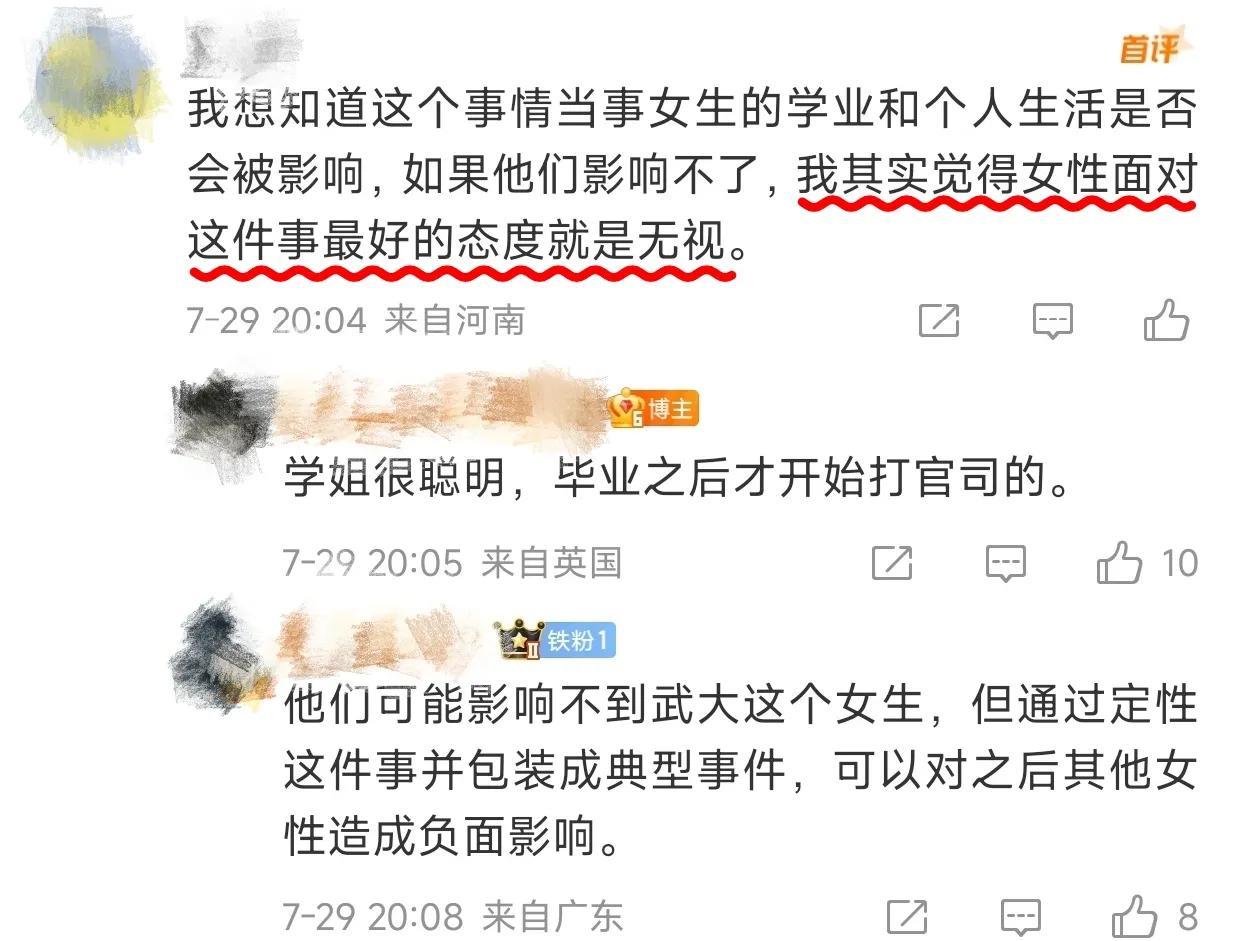This screenshot has width=1236, height=941.
Task: Like the 铁粉1 reply from 广东
Action: tap(1136, 915)
